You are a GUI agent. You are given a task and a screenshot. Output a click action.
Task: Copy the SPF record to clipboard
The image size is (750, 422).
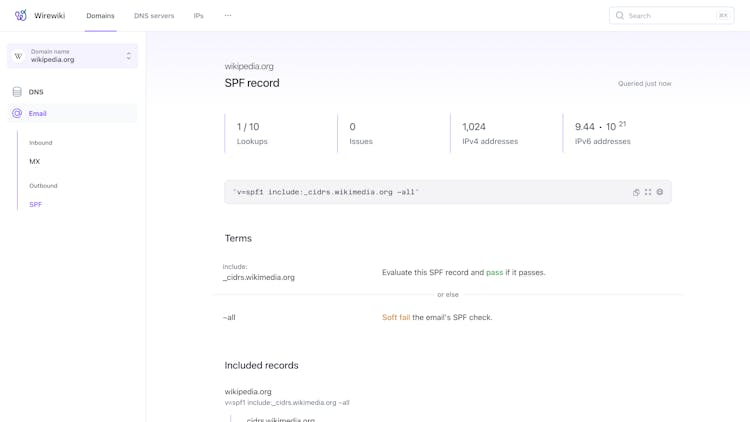pyautogui.click(x=636, y=192)
